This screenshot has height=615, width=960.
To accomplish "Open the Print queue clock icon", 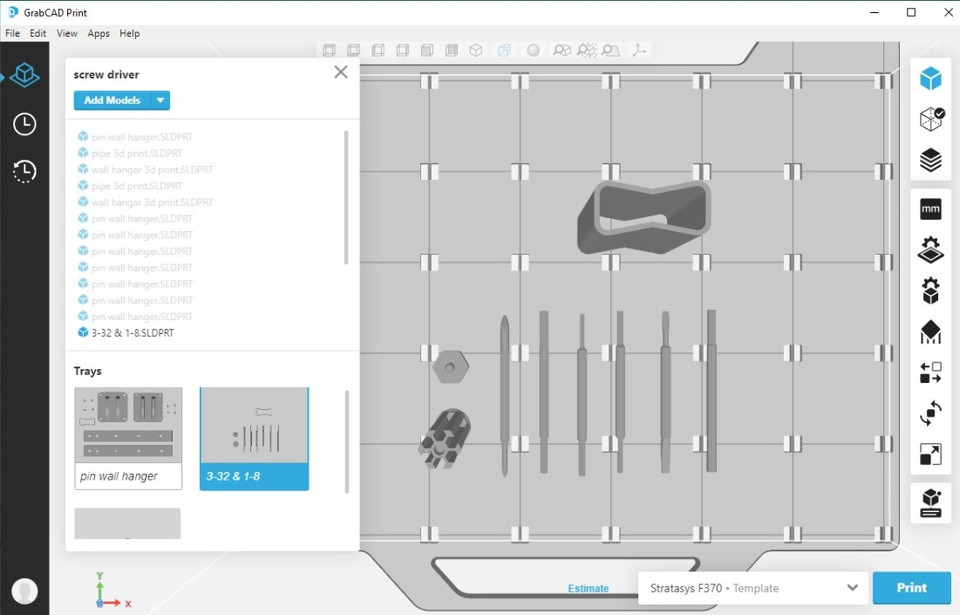I will 24,124.
